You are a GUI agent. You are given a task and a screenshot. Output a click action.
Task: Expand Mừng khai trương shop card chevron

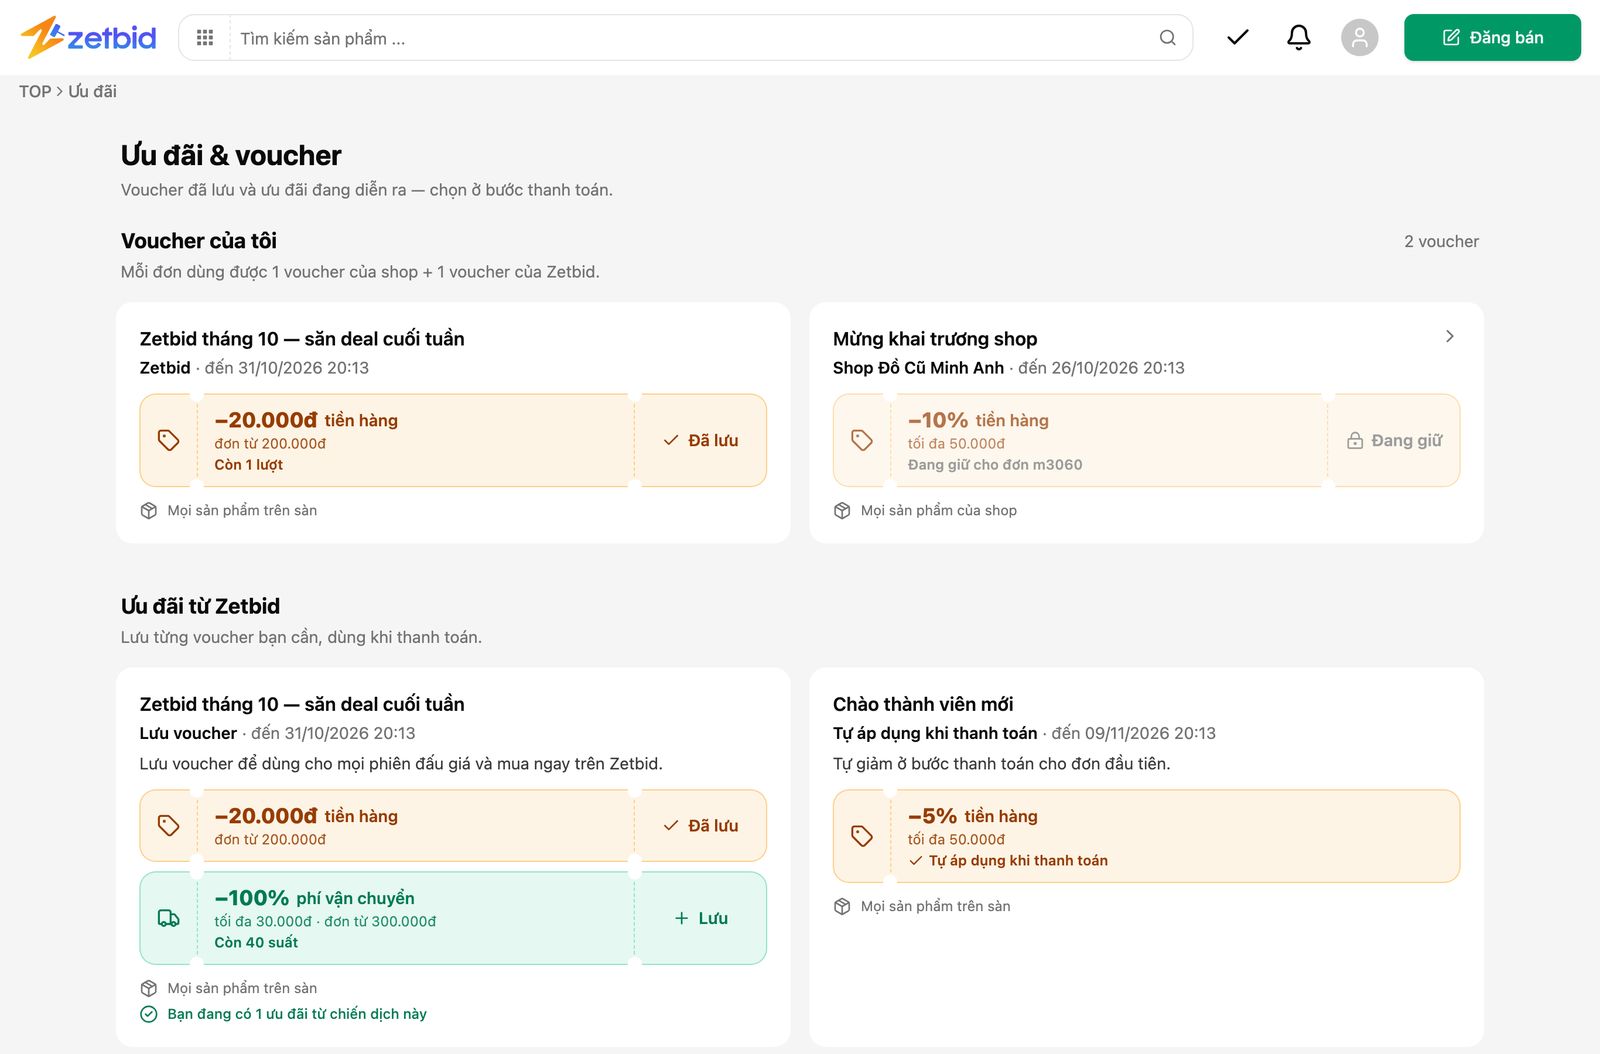coord(1450,337)
